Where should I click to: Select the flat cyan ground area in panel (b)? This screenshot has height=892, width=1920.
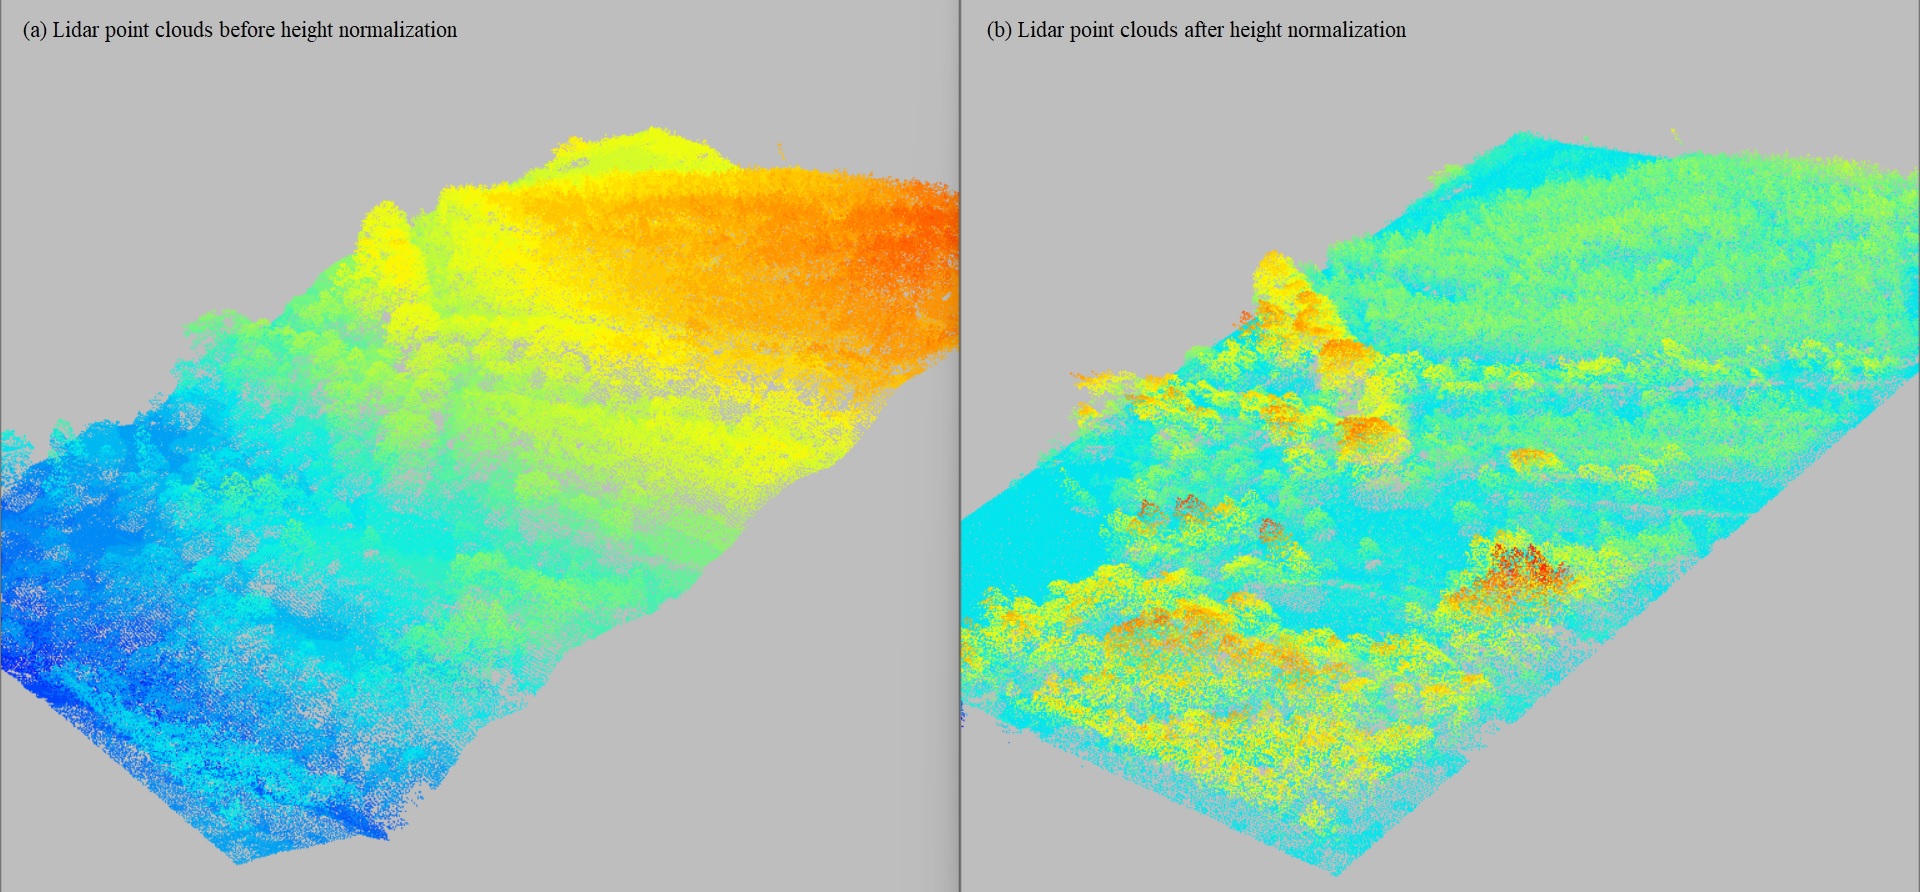[x=1010, y=540]
